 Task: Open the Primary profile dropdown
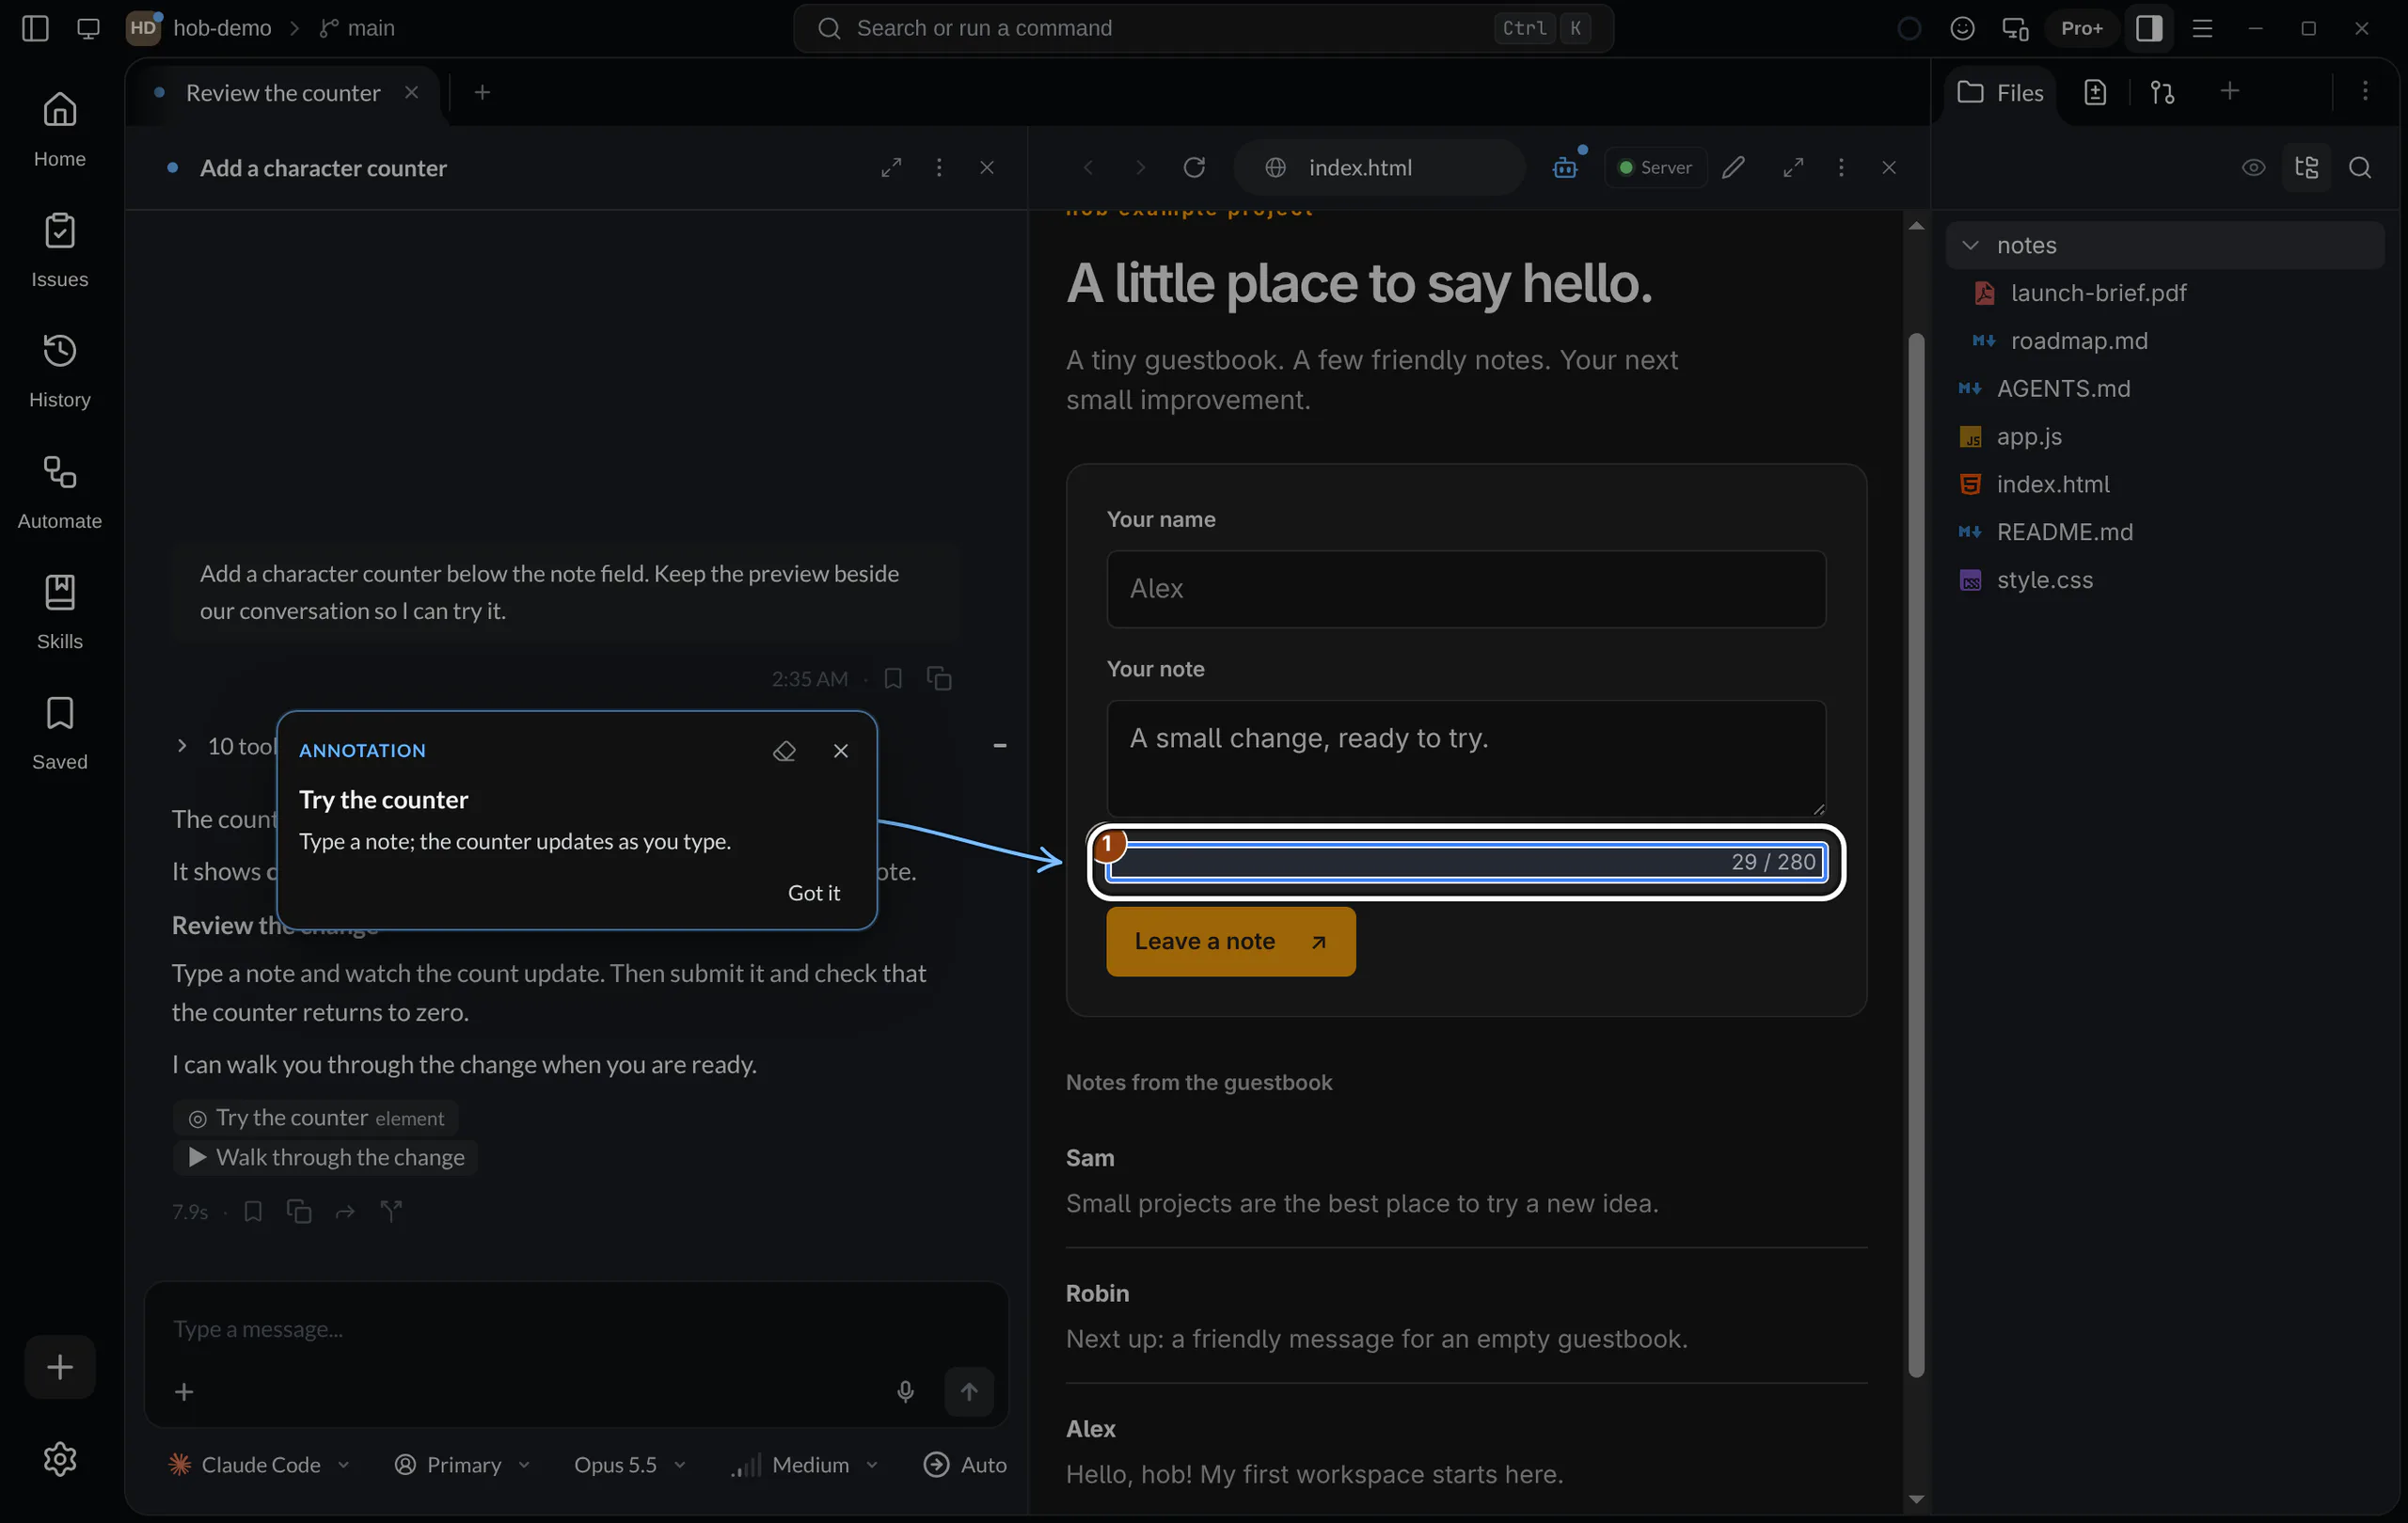(x=462, y=1465)
